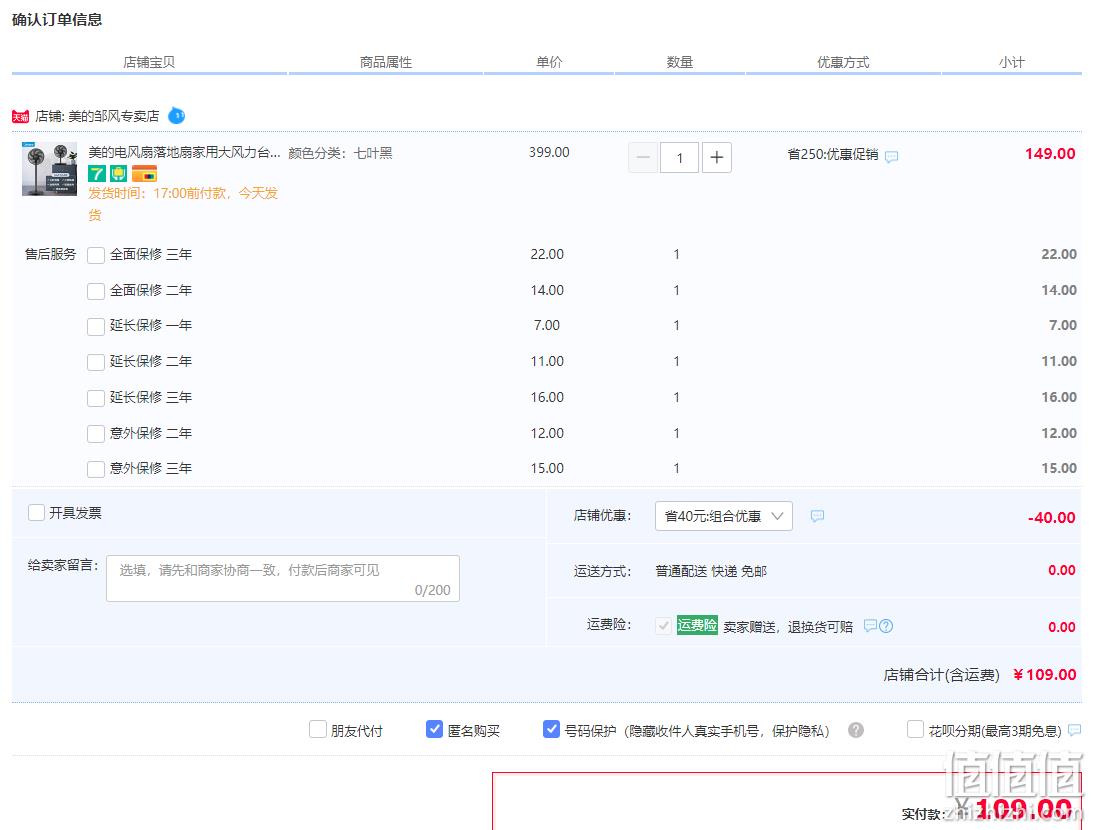Click the 省250:优惠促销 promotion text
This screenshot has width=1093, height=830.
click(x=833, y=154)
